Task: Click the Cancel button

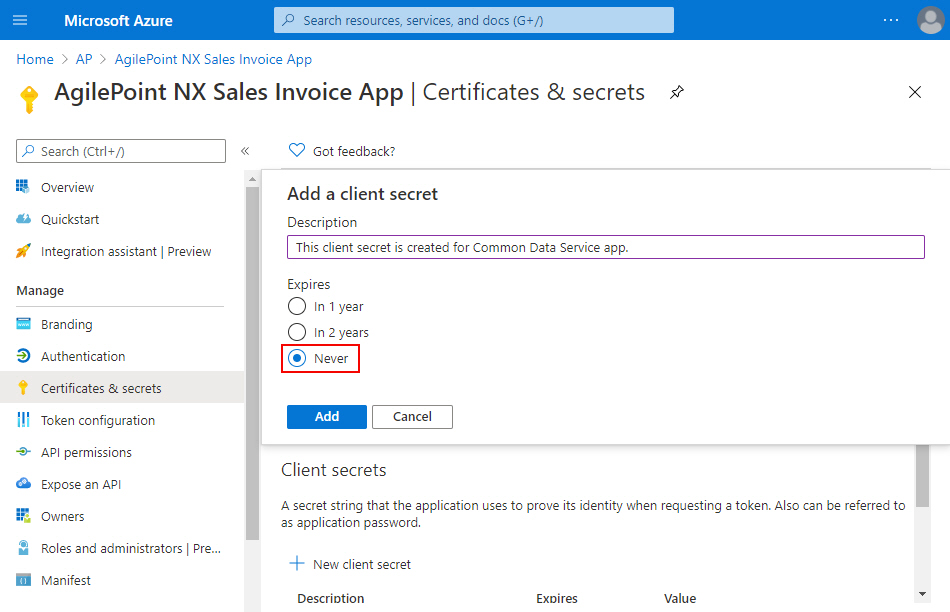Action: click(x=412, y=416)
